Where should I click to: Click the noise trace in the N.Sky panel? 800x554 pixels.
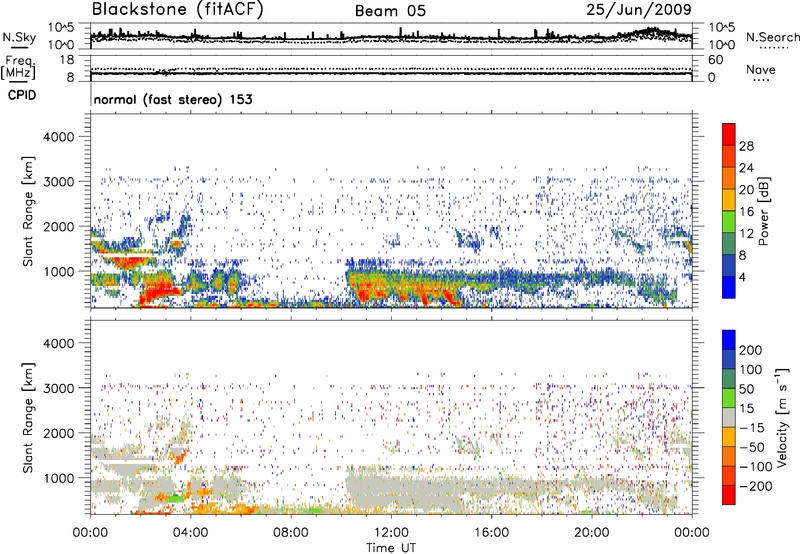click(x=391, y=37)
